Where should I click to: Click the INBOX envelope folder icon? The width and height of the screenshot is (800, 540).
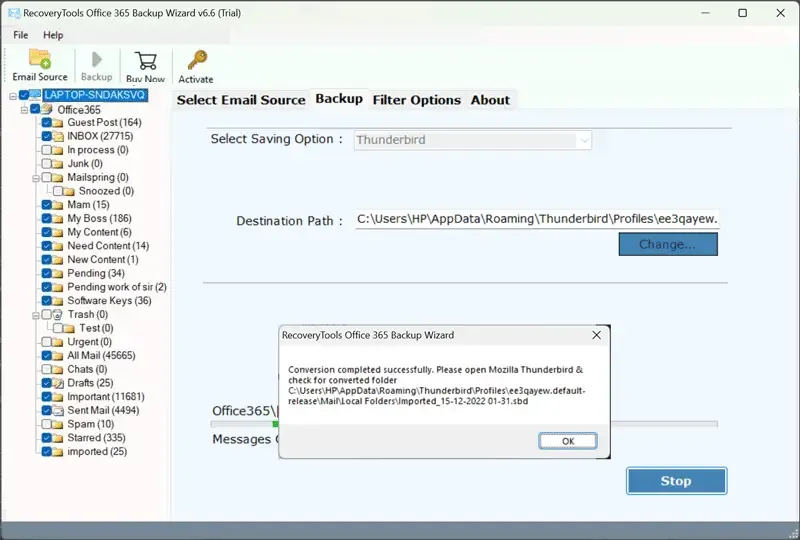(58, 136)
